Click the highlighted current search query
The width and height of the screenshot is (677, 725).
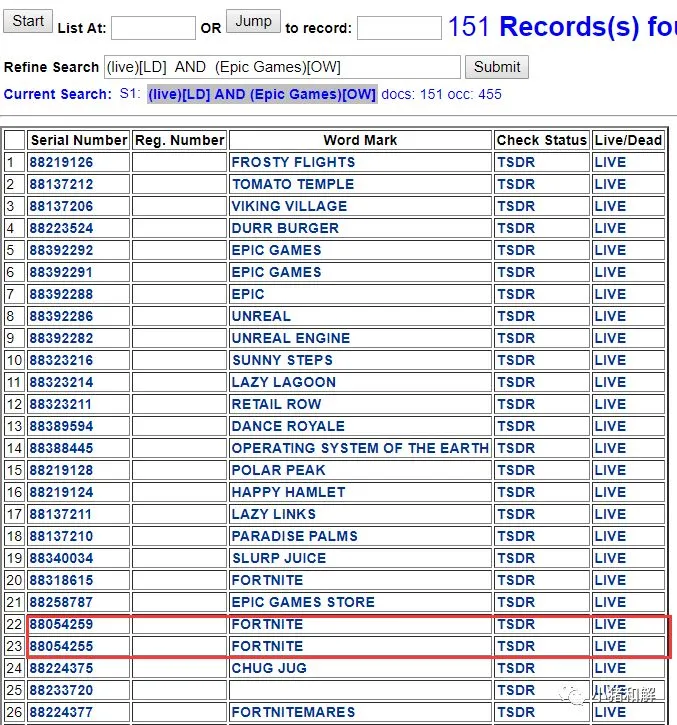tap(262, 94)
